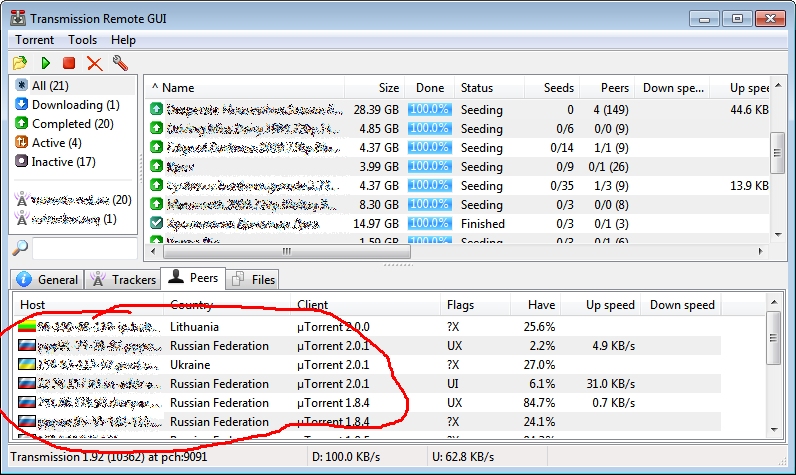Open the Tools menu
The image size is (796, 475).
point(82,40)
